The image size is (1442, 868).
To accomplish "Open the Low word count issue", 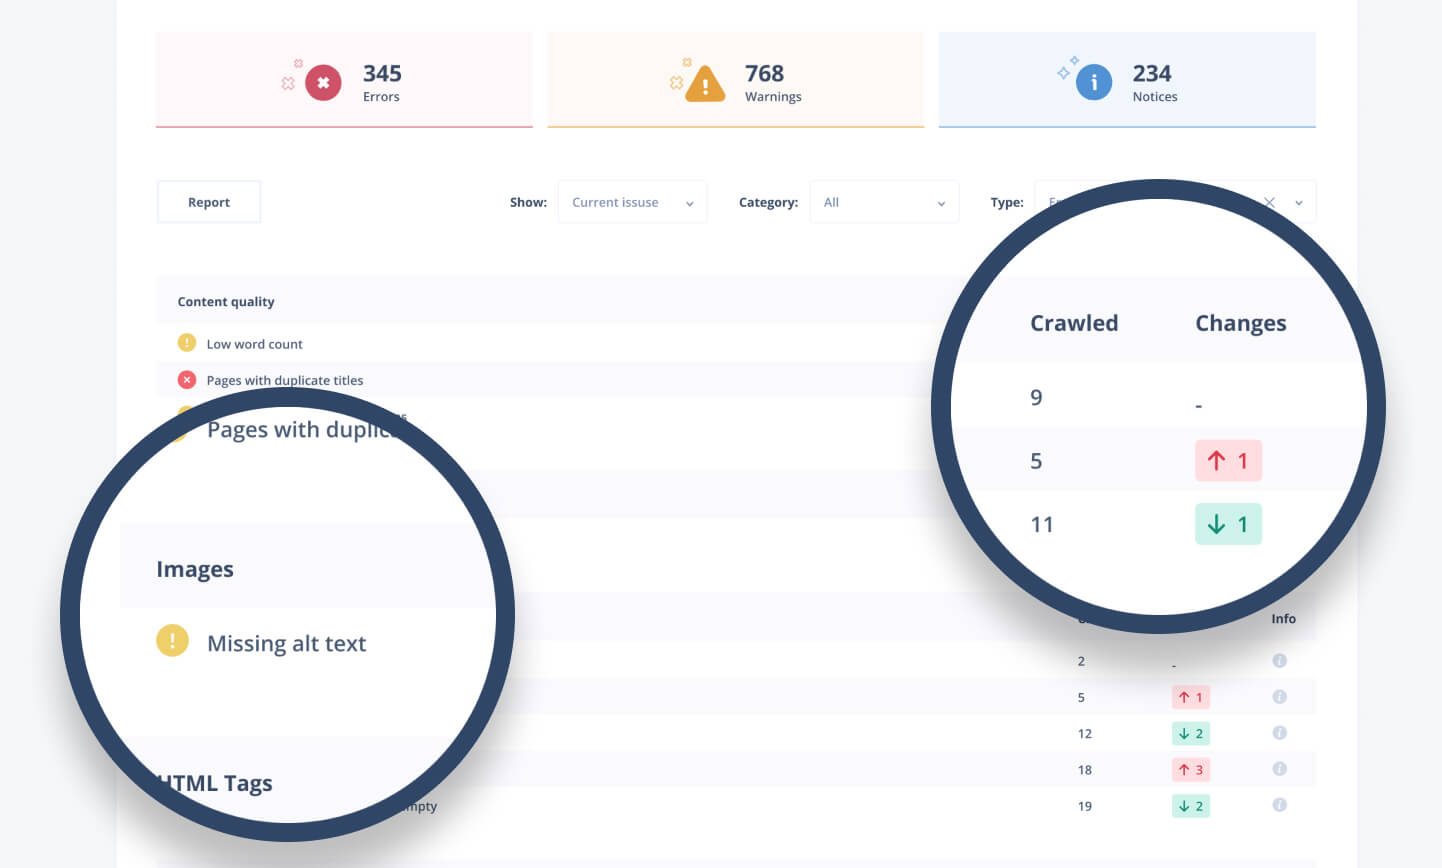I will click(x=254, y=344).
